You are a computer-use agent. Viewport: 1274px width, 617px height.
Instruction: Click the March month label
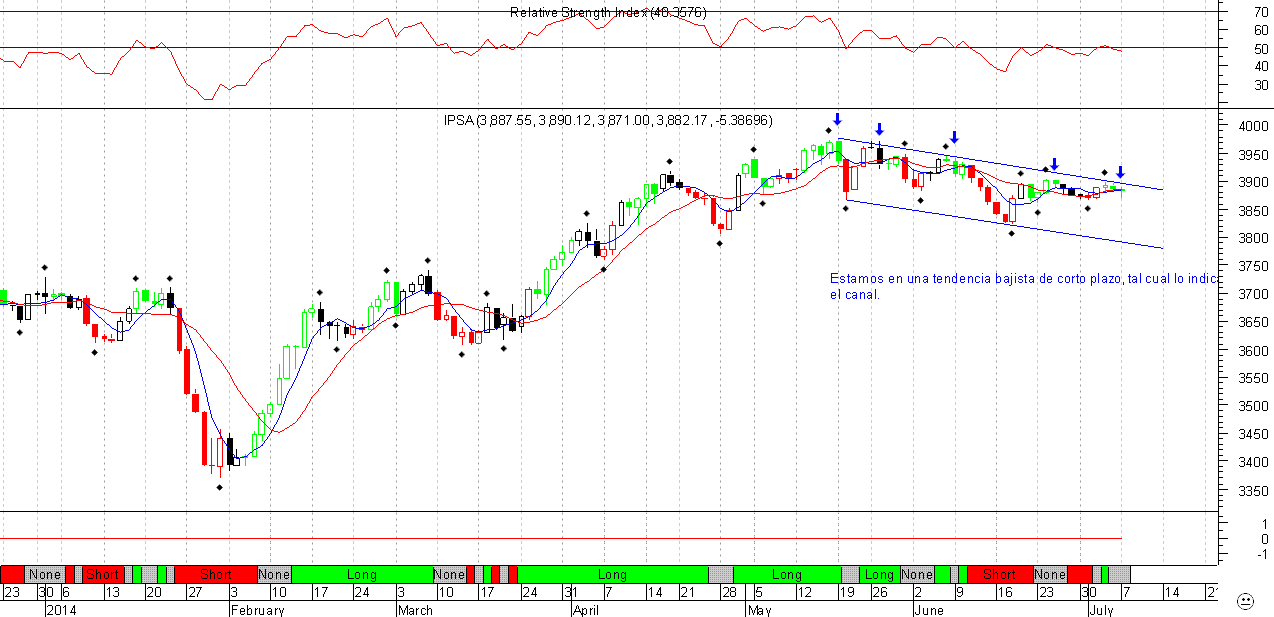[x=416, y=609]
